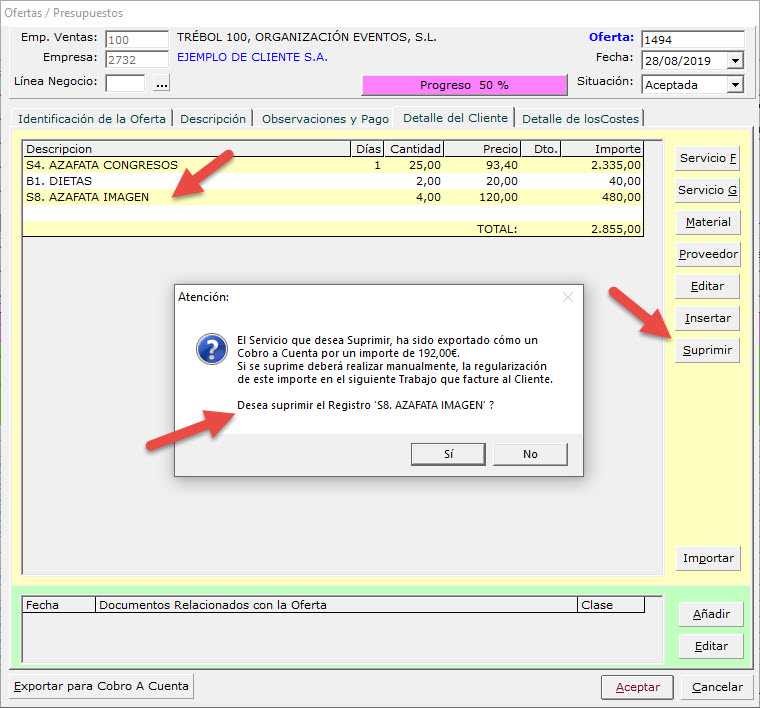Click the Fecha field 28/08/2019
The image size is (760, 708).
(685, 61)
